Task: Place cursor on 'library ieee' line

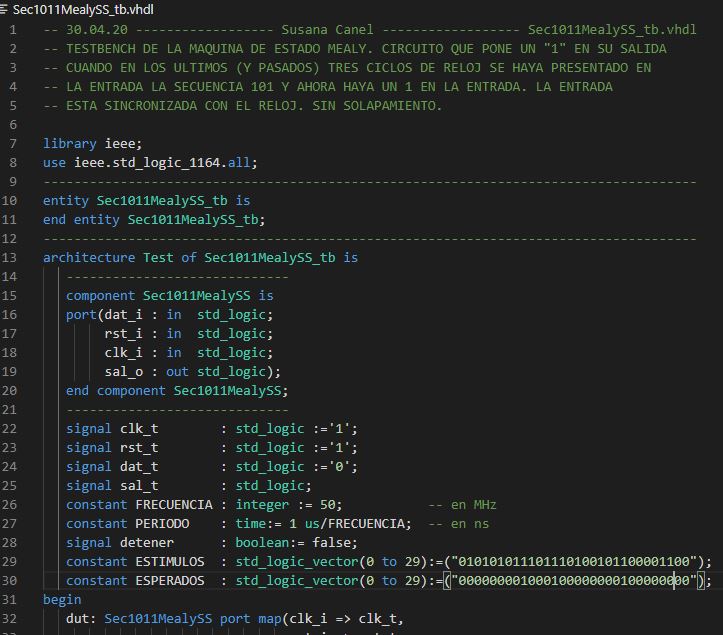Action: point(85,144)
